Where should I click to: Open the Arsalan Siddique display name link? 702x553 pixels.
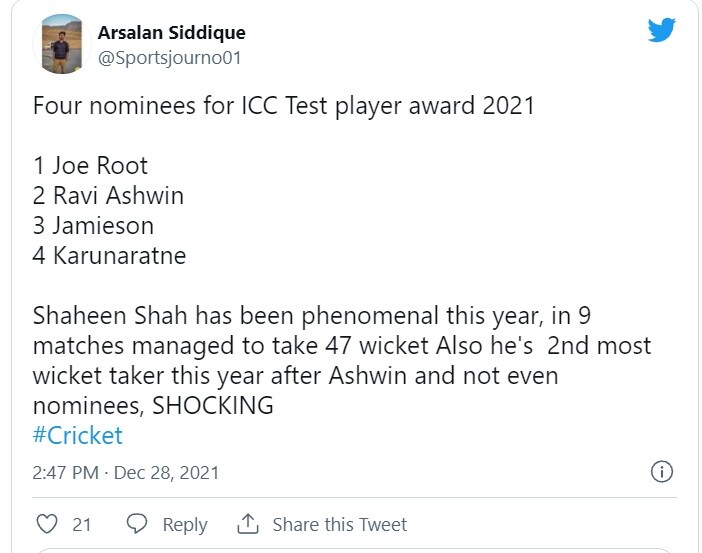click(171, 33)
